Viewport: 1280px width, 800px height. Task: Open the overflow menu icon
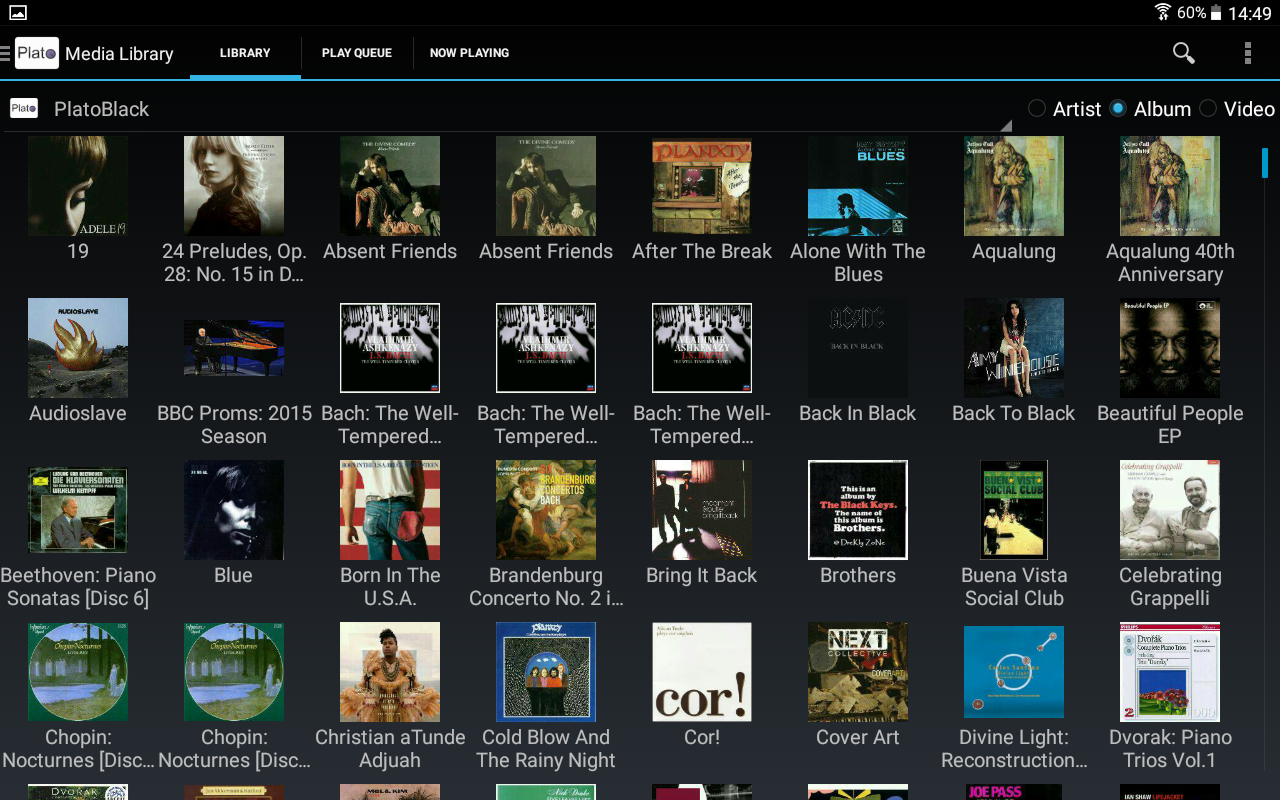pyautogui.click(x=1247, y=53)
